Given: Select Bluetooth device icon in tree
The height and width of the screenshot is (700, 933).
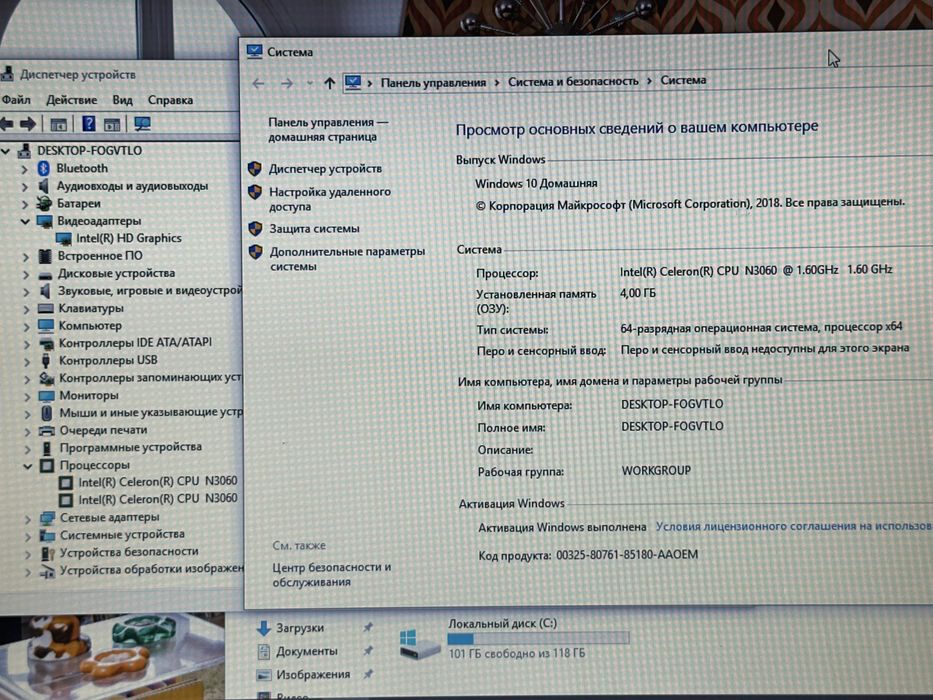Looking at the screenshot, I should point(43,168).
